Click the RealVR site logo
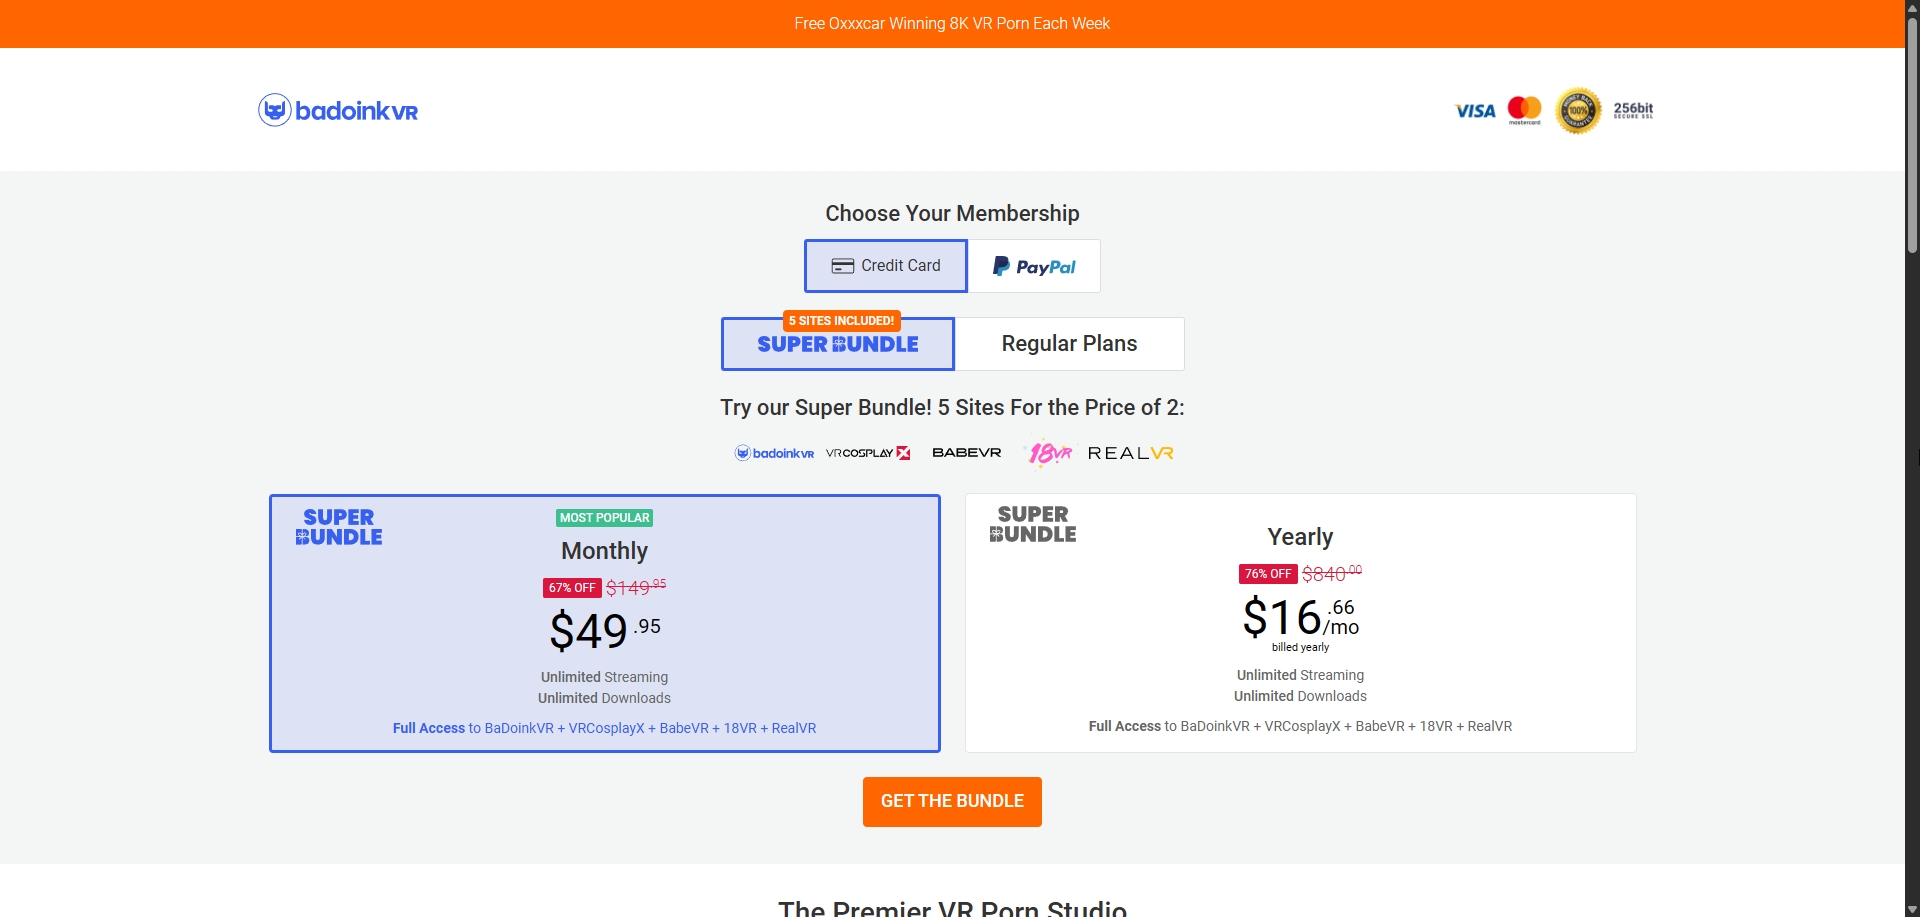 pyautogui.click(x=1130, y=453)
